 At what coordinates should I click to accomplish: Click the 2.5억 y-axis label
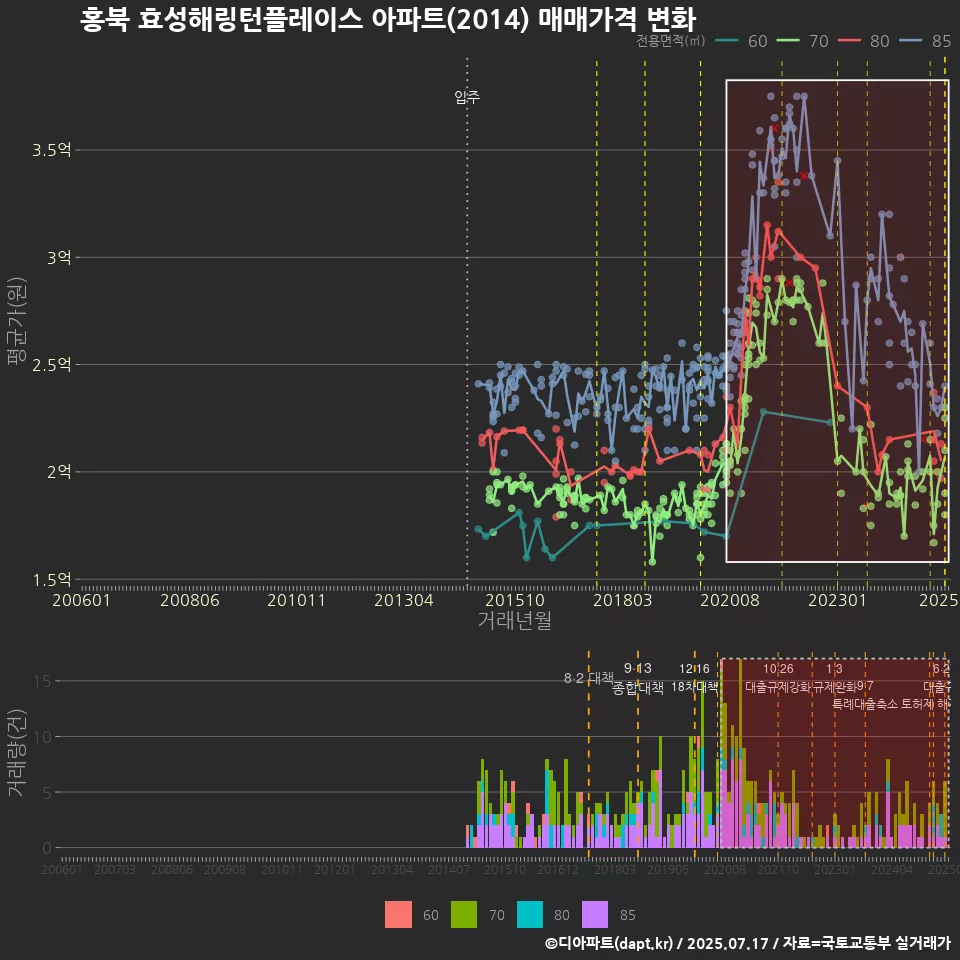(51, 365)
